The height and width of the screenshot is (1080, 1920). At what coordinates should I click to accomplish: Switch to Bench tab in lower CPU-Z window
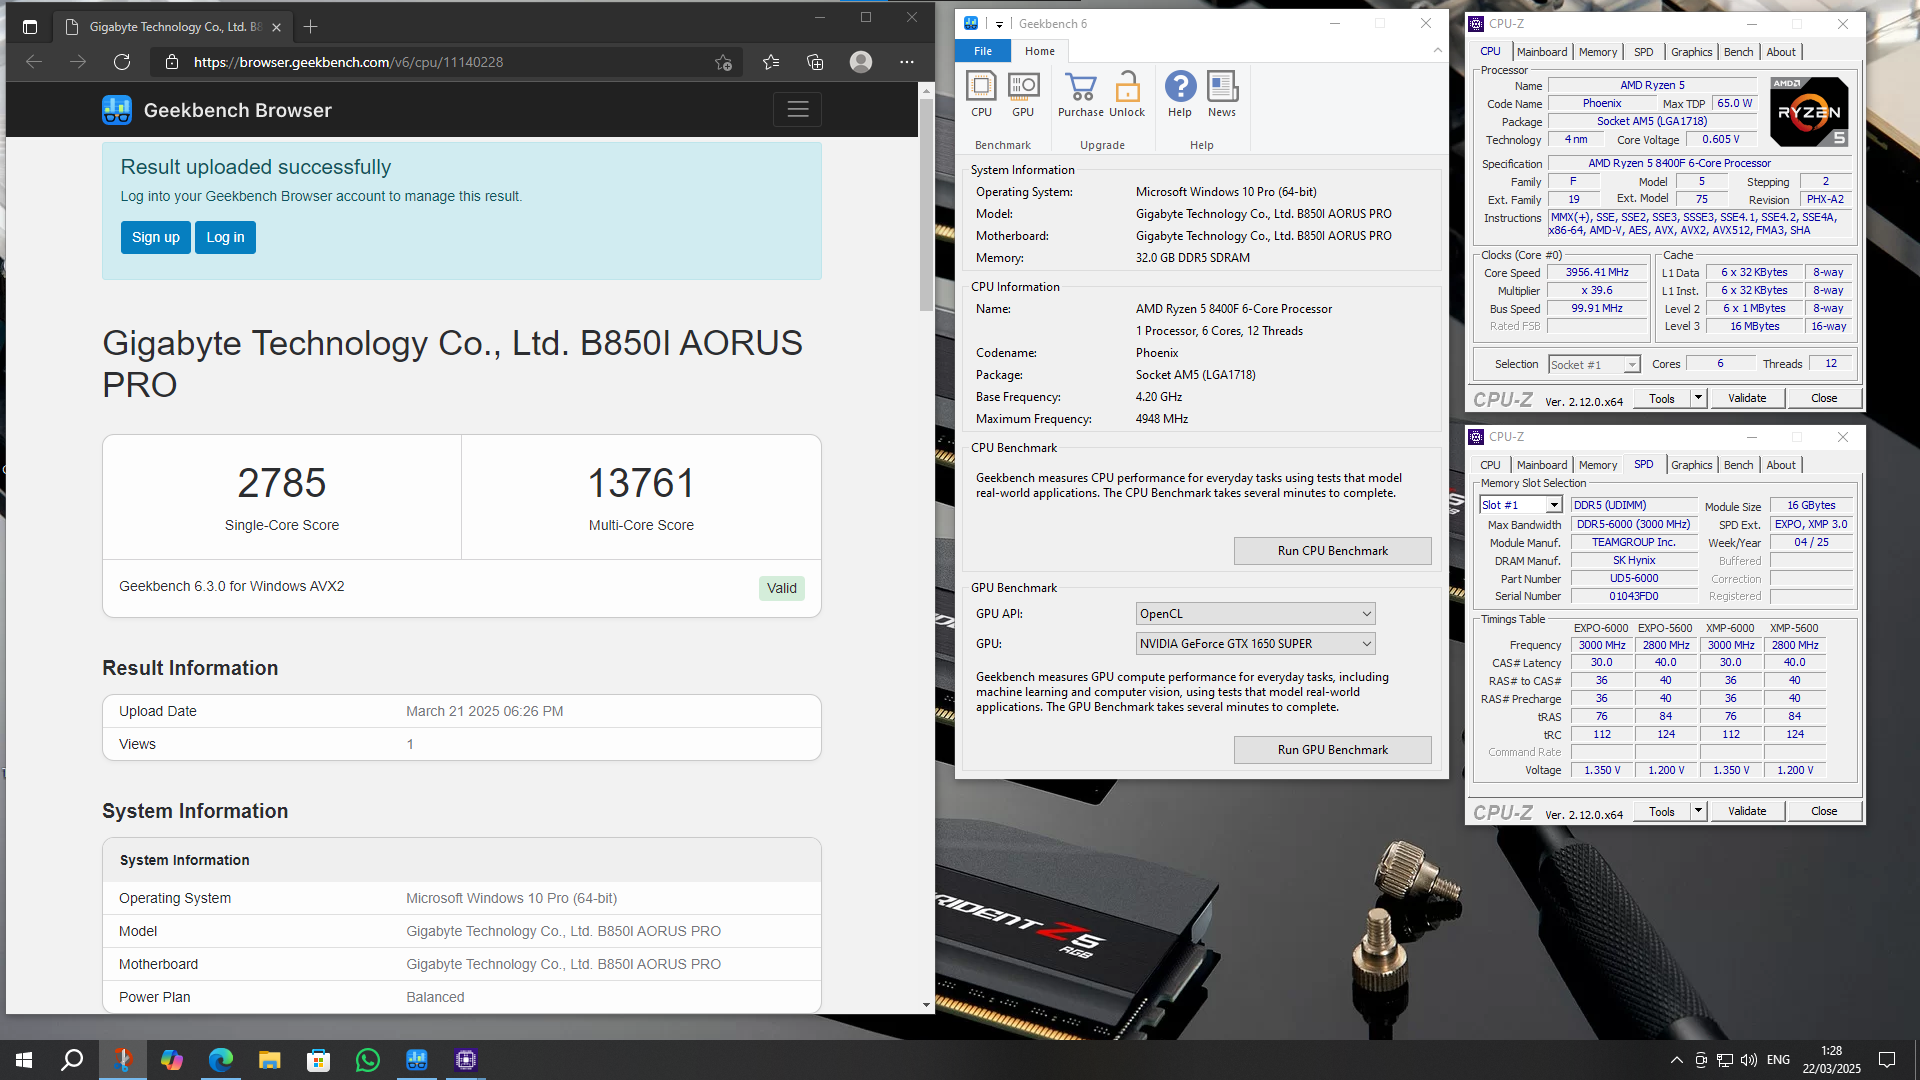click(1738, 465)
